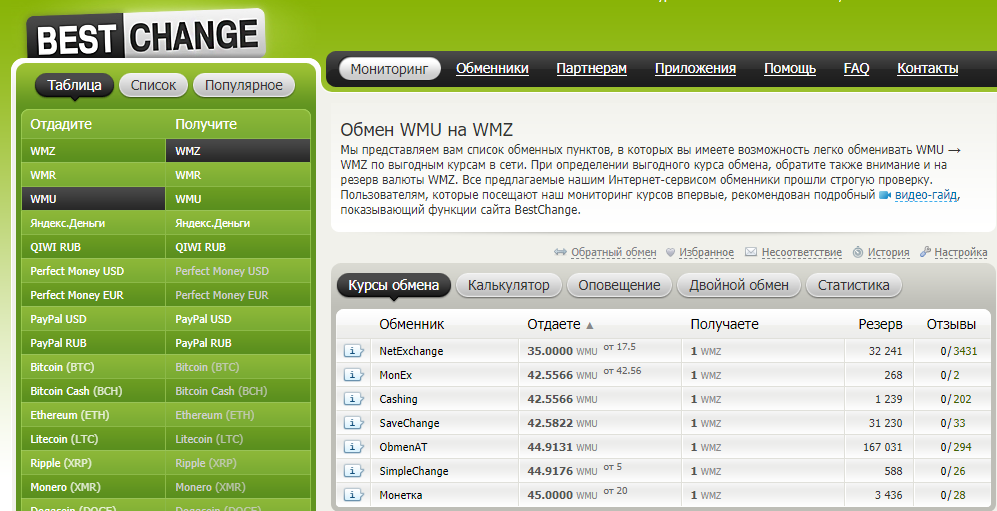Open the Обменники menu link
Image resolution: width=997 pixels, height=511 pixels.
click(x=492, y=69)
